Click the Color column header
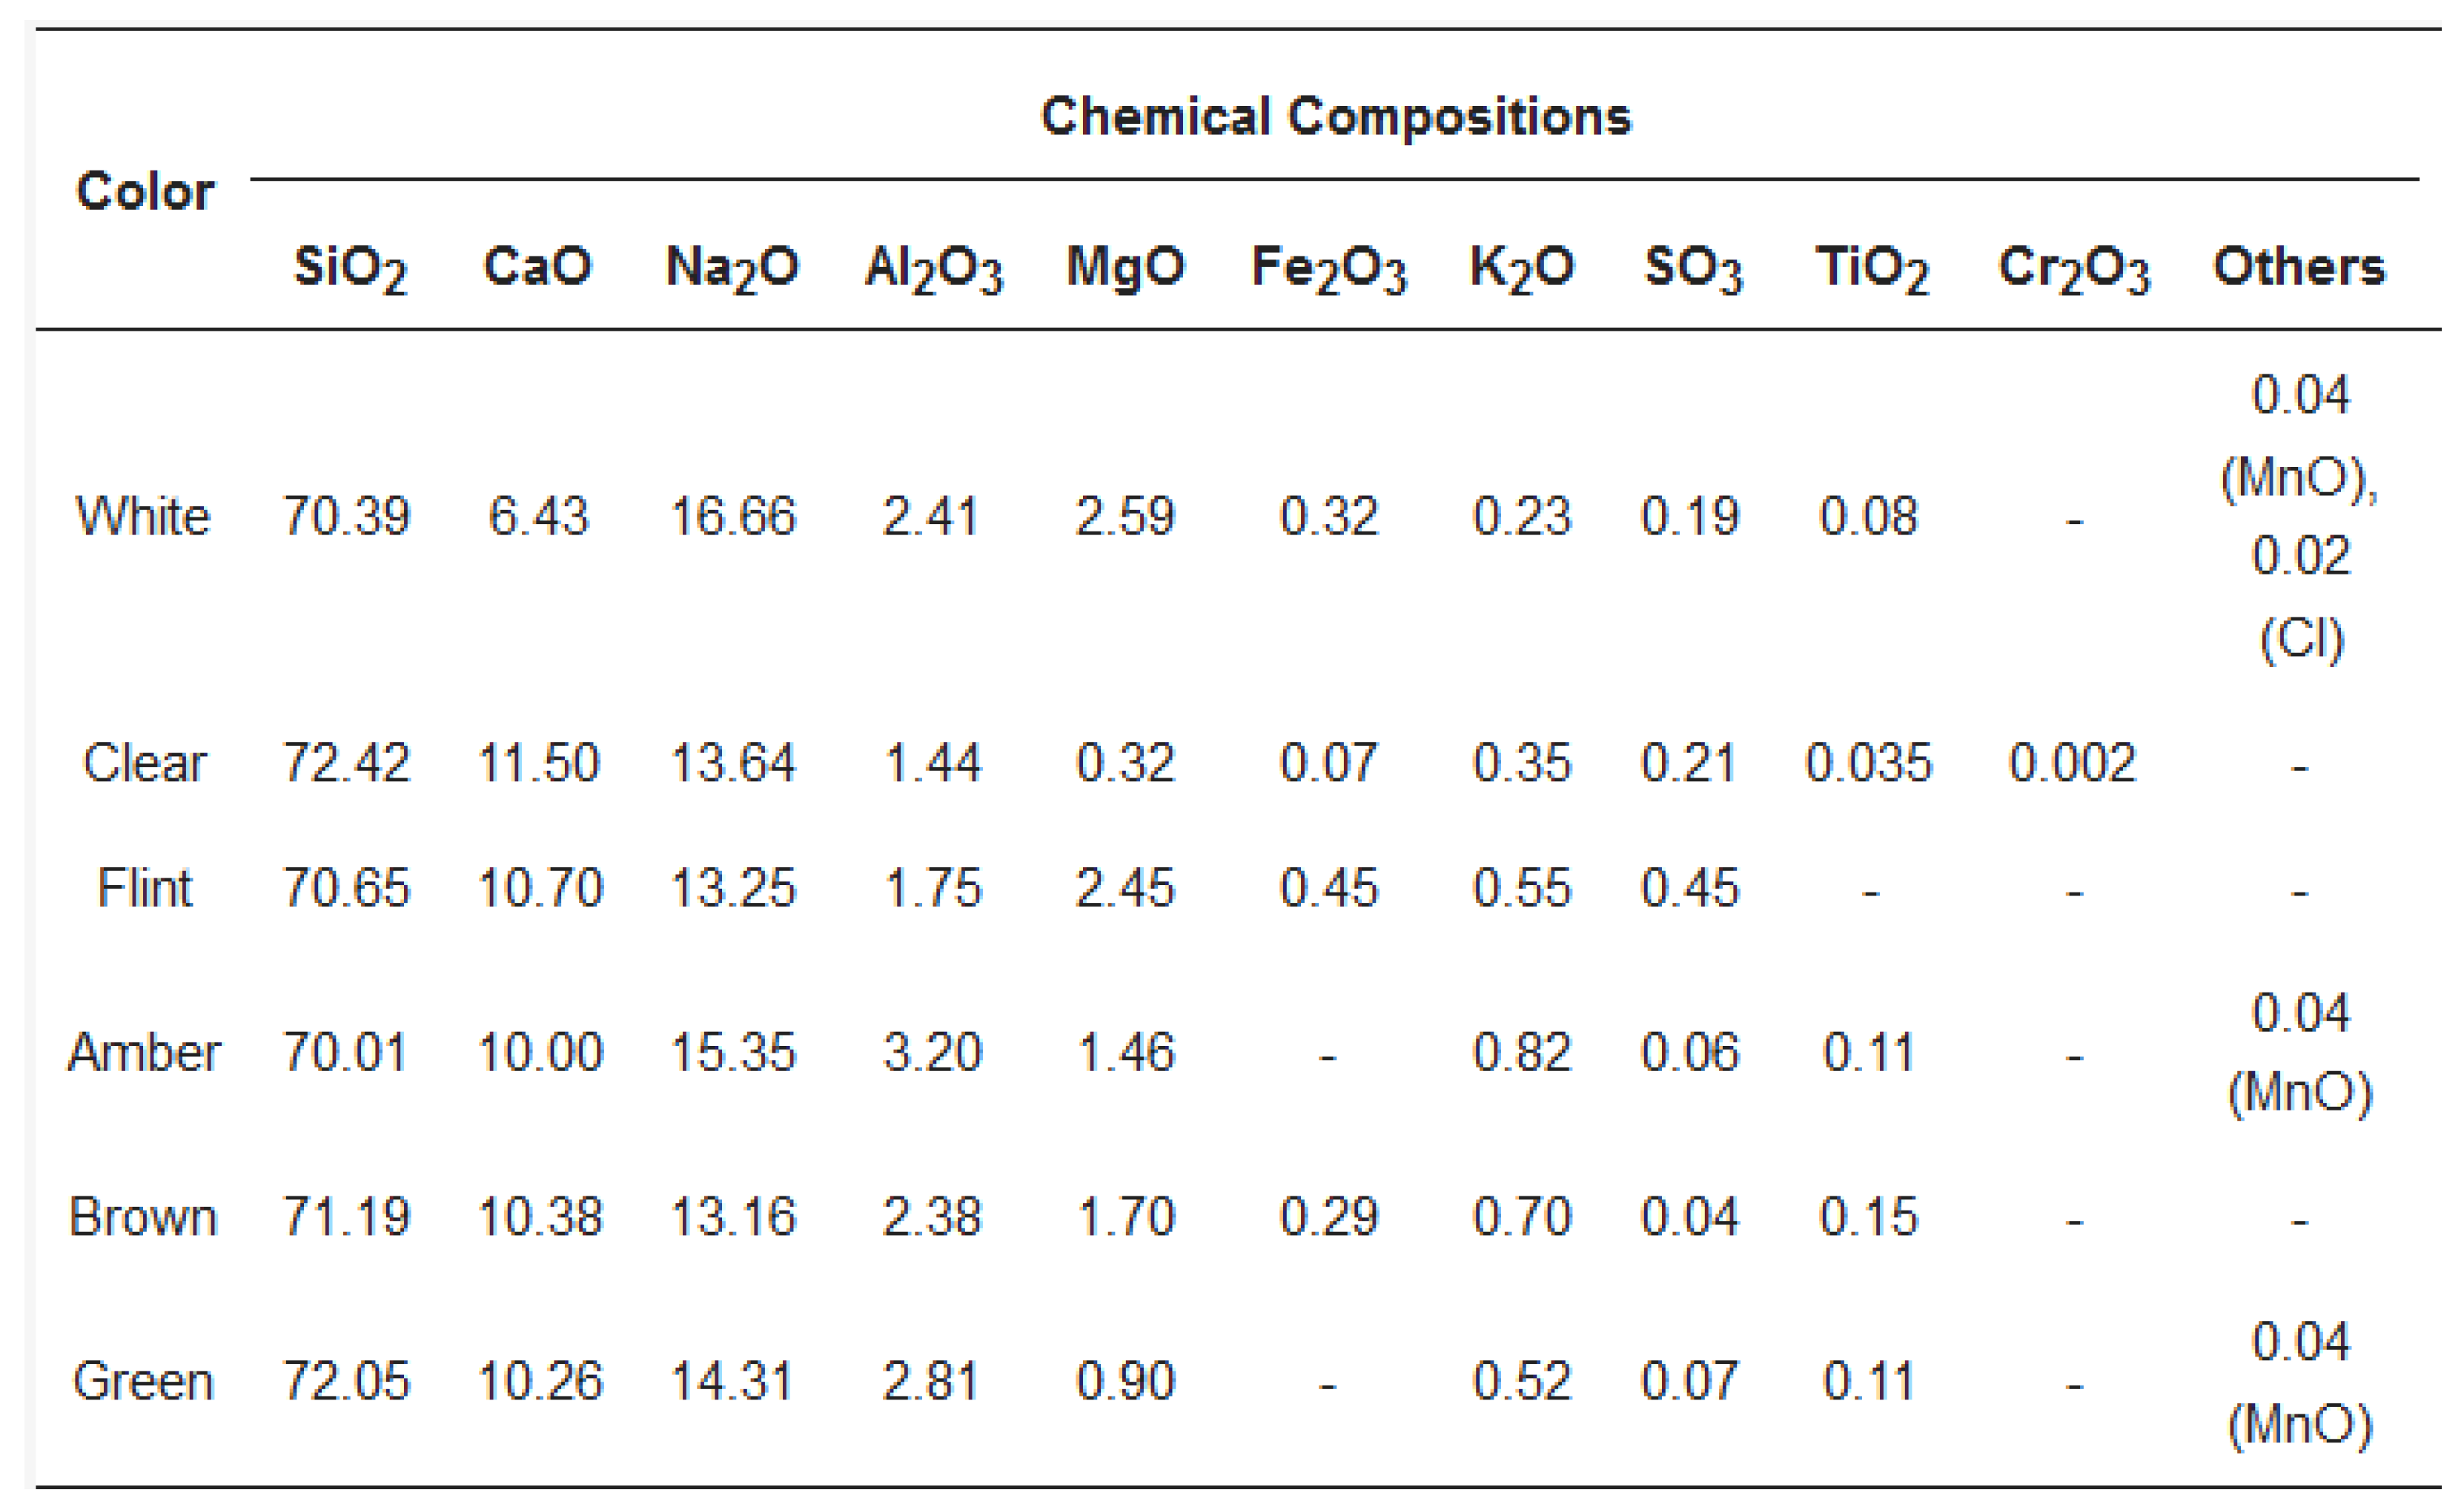 point(145,191)
